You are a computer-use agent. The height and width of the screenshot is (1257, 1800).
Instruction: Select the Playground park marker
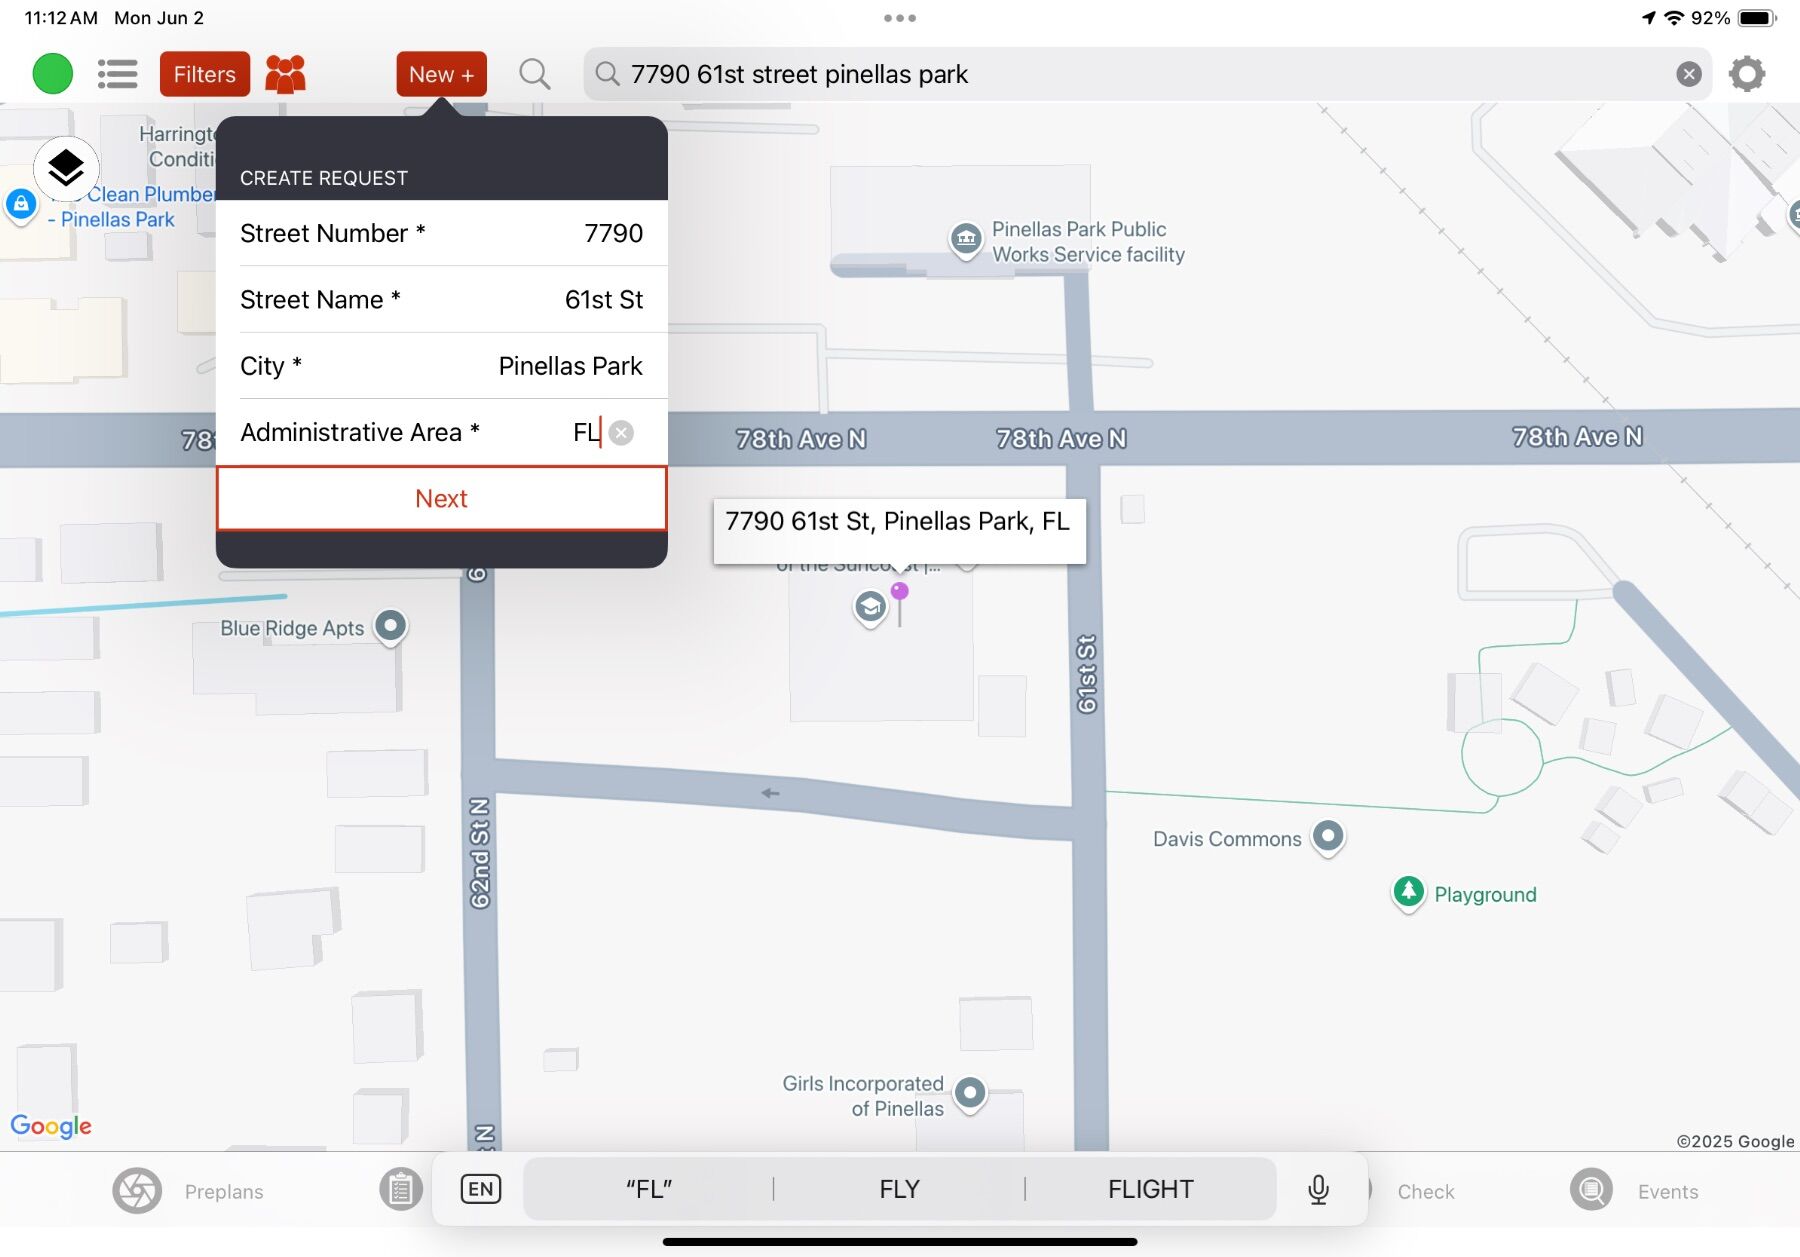pos(1409,892)
